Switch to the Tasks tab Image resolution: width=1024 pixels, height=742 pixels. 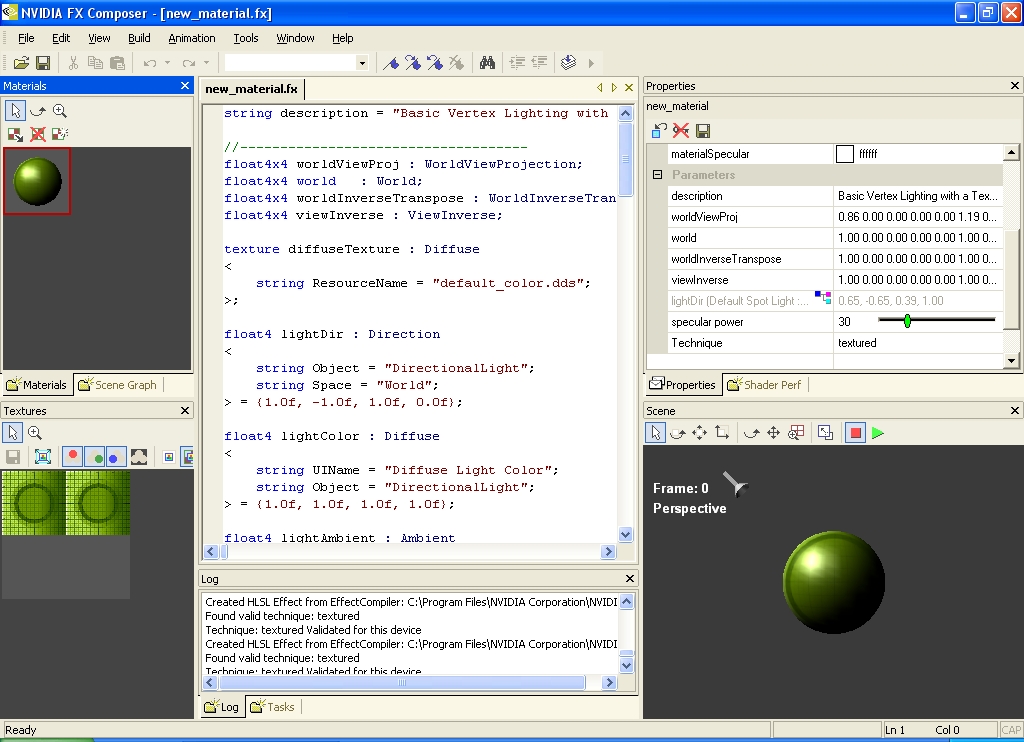pyautogui.click(x=273, y=707)
